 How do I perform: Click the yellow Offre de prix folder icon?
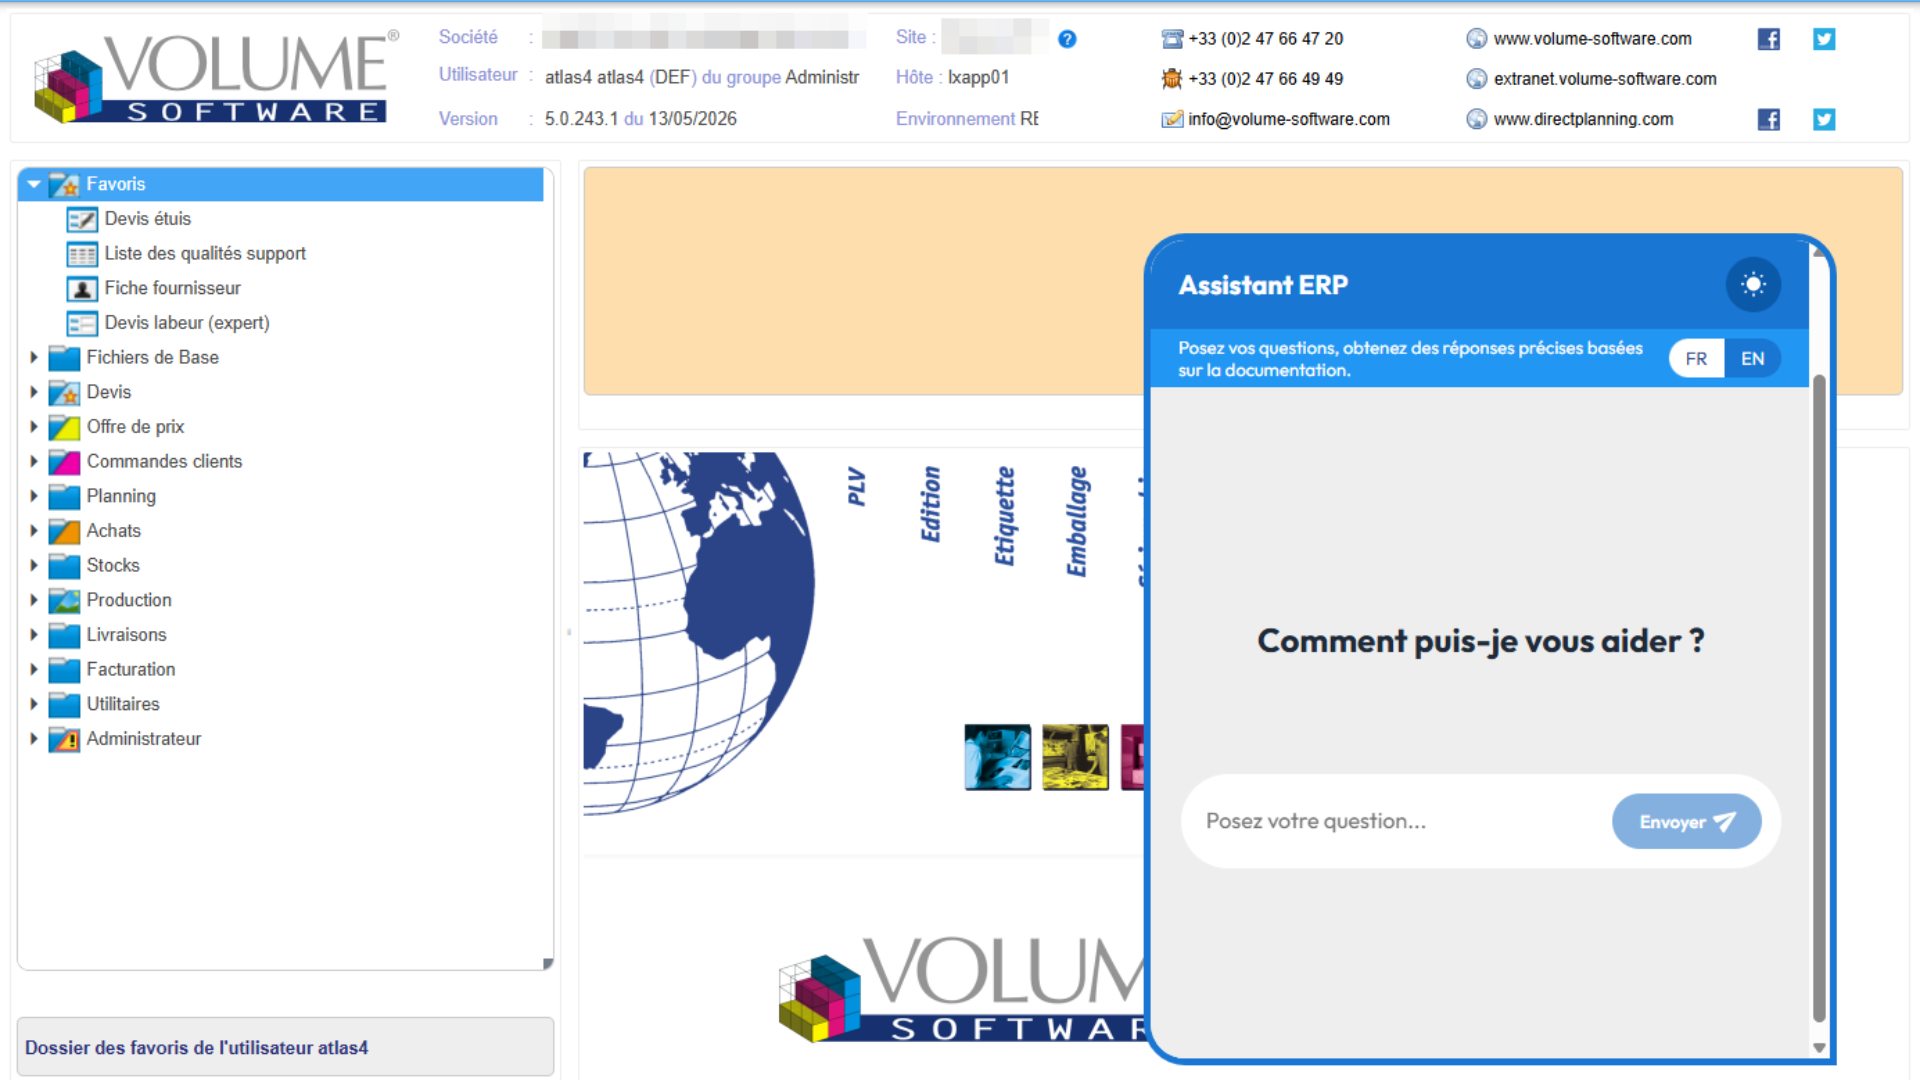(x=65, y=427)
